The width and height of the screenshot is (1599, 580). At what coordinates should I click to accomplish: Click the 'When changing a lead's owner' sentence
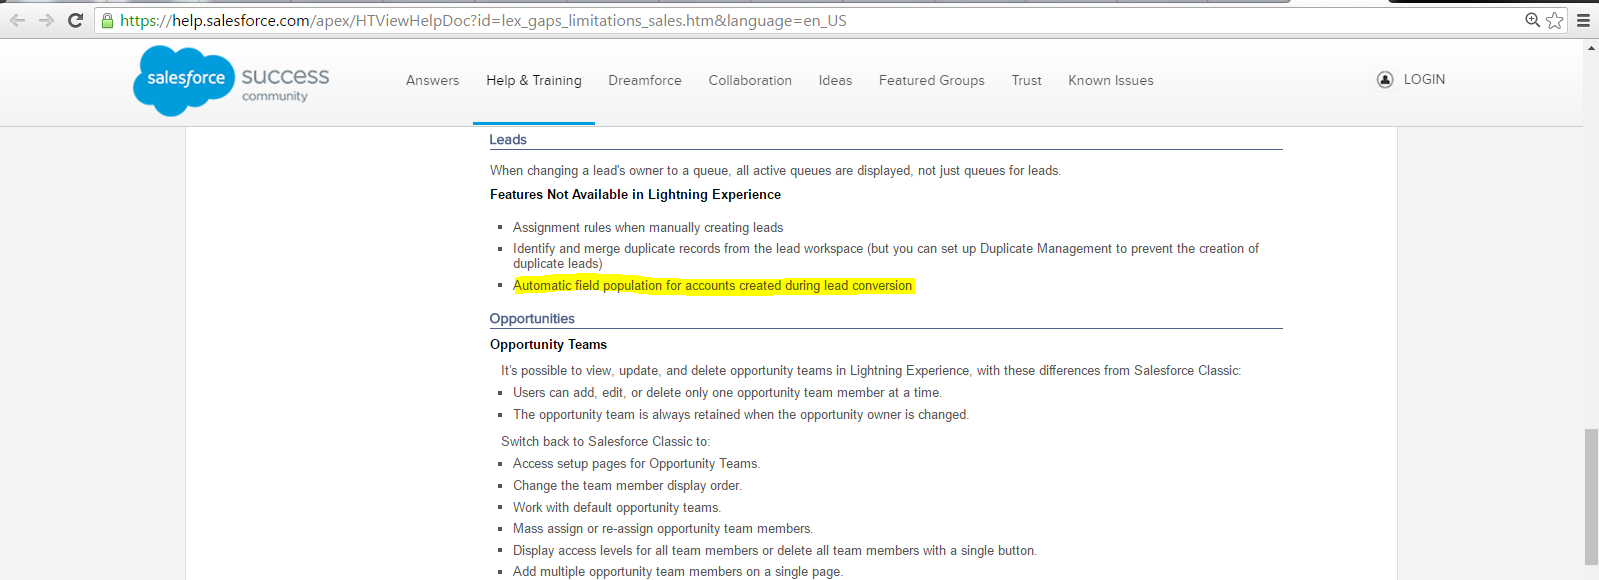(775, 170)
